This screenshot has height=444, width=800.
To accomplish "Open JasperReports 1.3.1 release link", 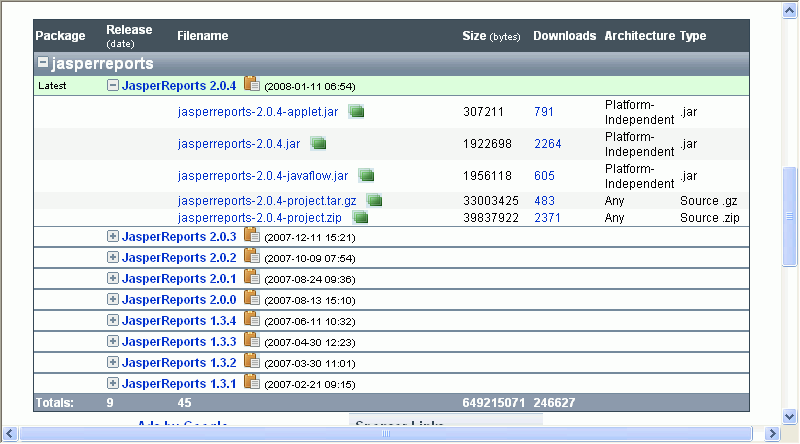I will click(179, 383).
